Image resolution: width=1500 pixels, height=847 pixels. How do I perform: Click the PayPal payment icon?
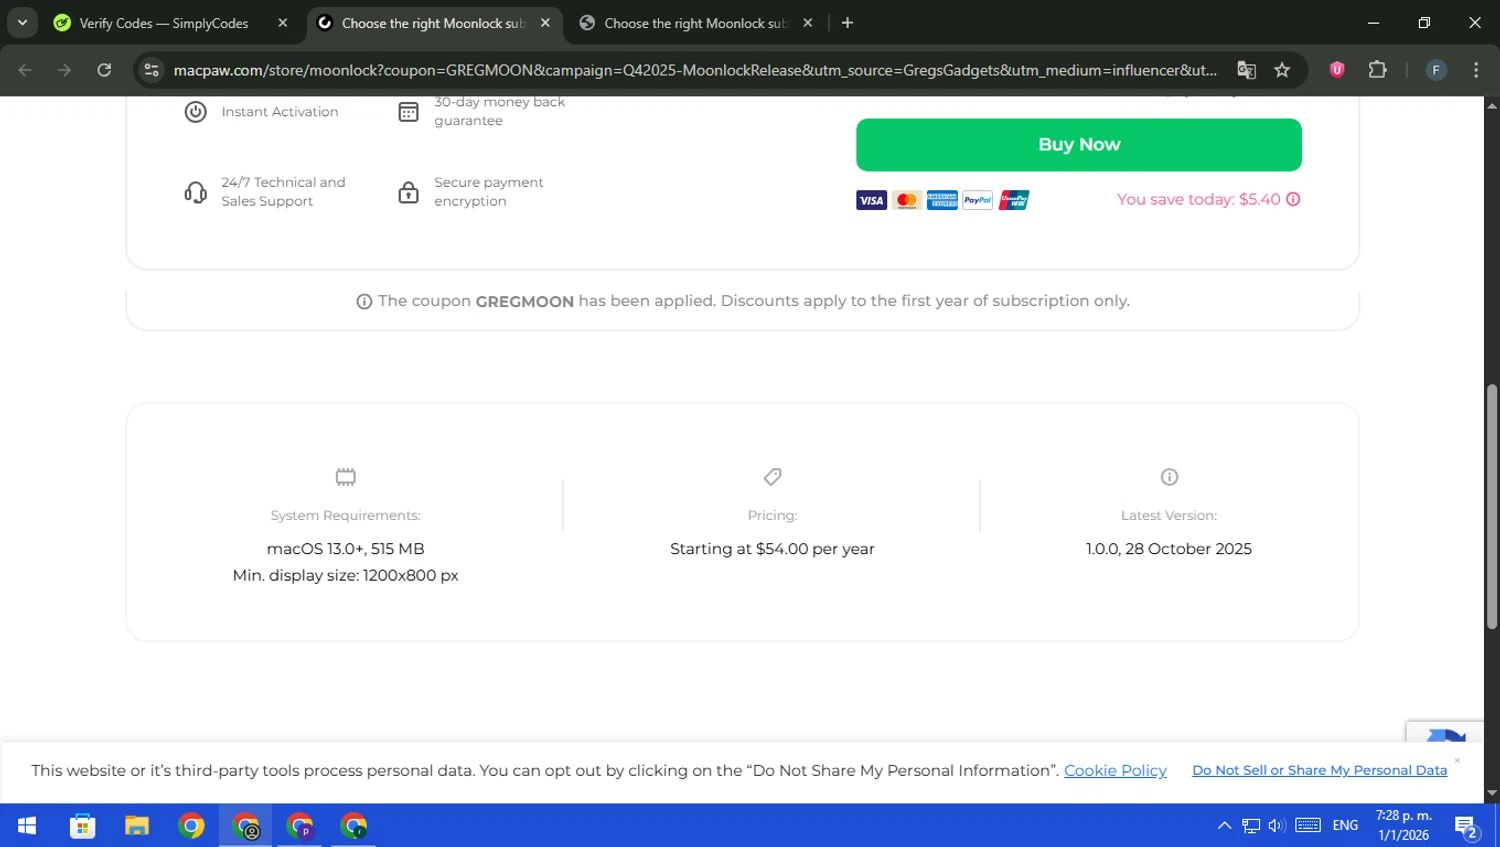point(977,200)
